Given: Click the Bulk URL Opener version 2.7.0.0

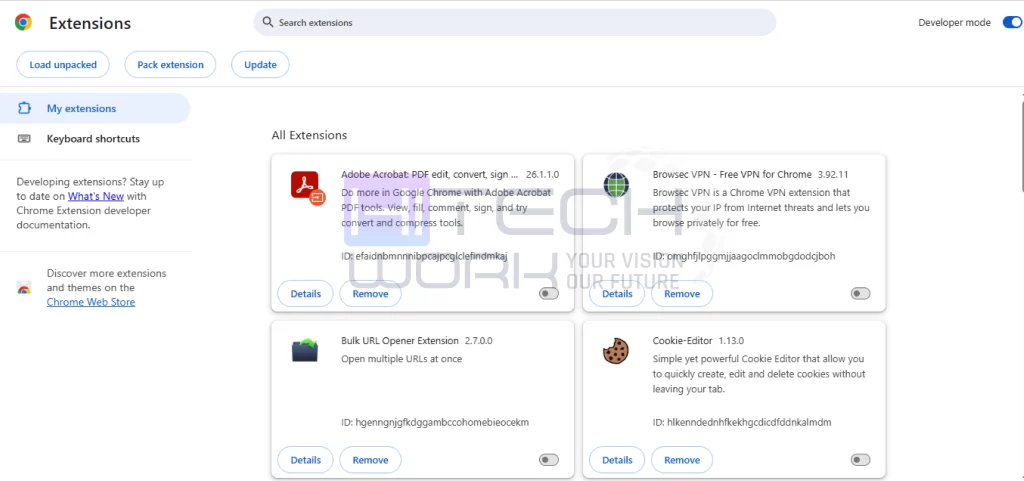Looking at the screenshot, I should [x=478, y=341].
